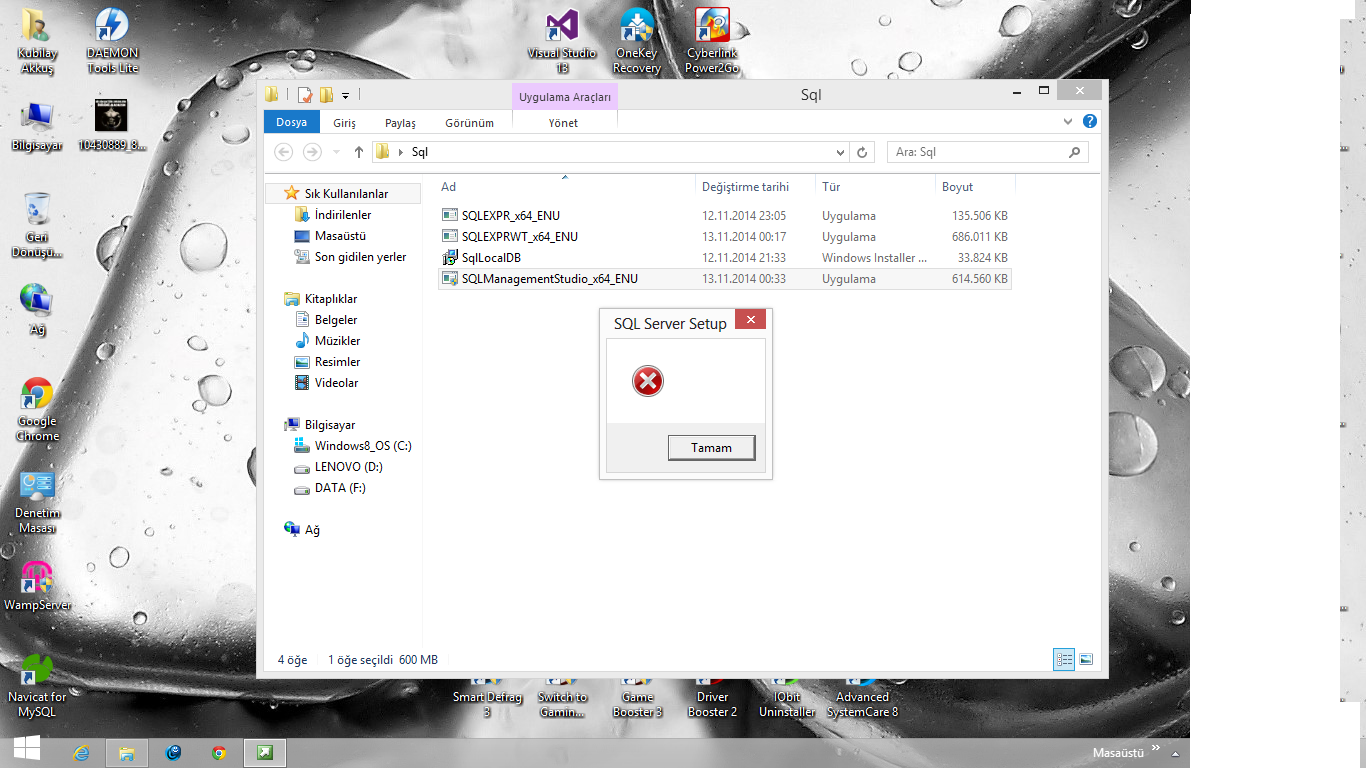Click the magnifier search icon
The image size is (1366, 768).
(1075, 152)
